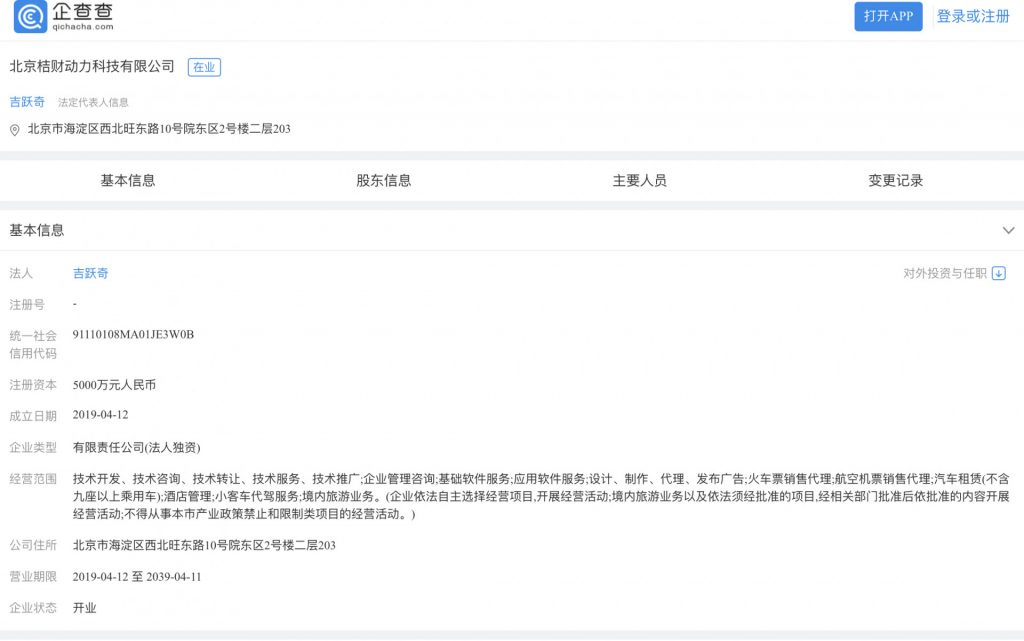Click the 5000万元人民币 registered capital value
The width and height of the screenshot is (1024, 641).
click(114, 384)
